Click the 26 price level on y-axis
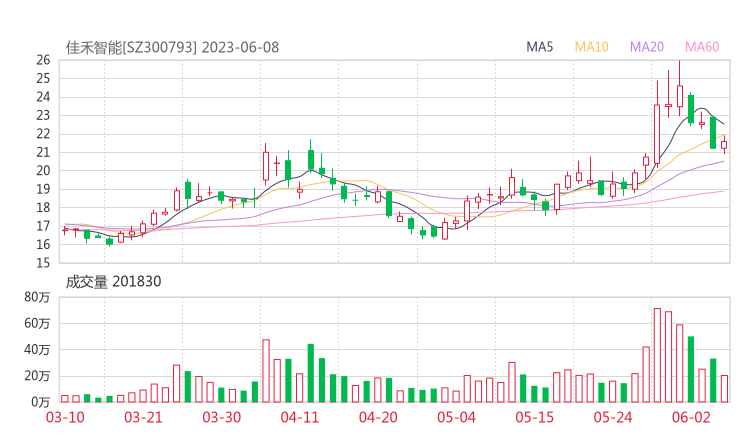Screen dimensions: 740x440 [42, 60]
